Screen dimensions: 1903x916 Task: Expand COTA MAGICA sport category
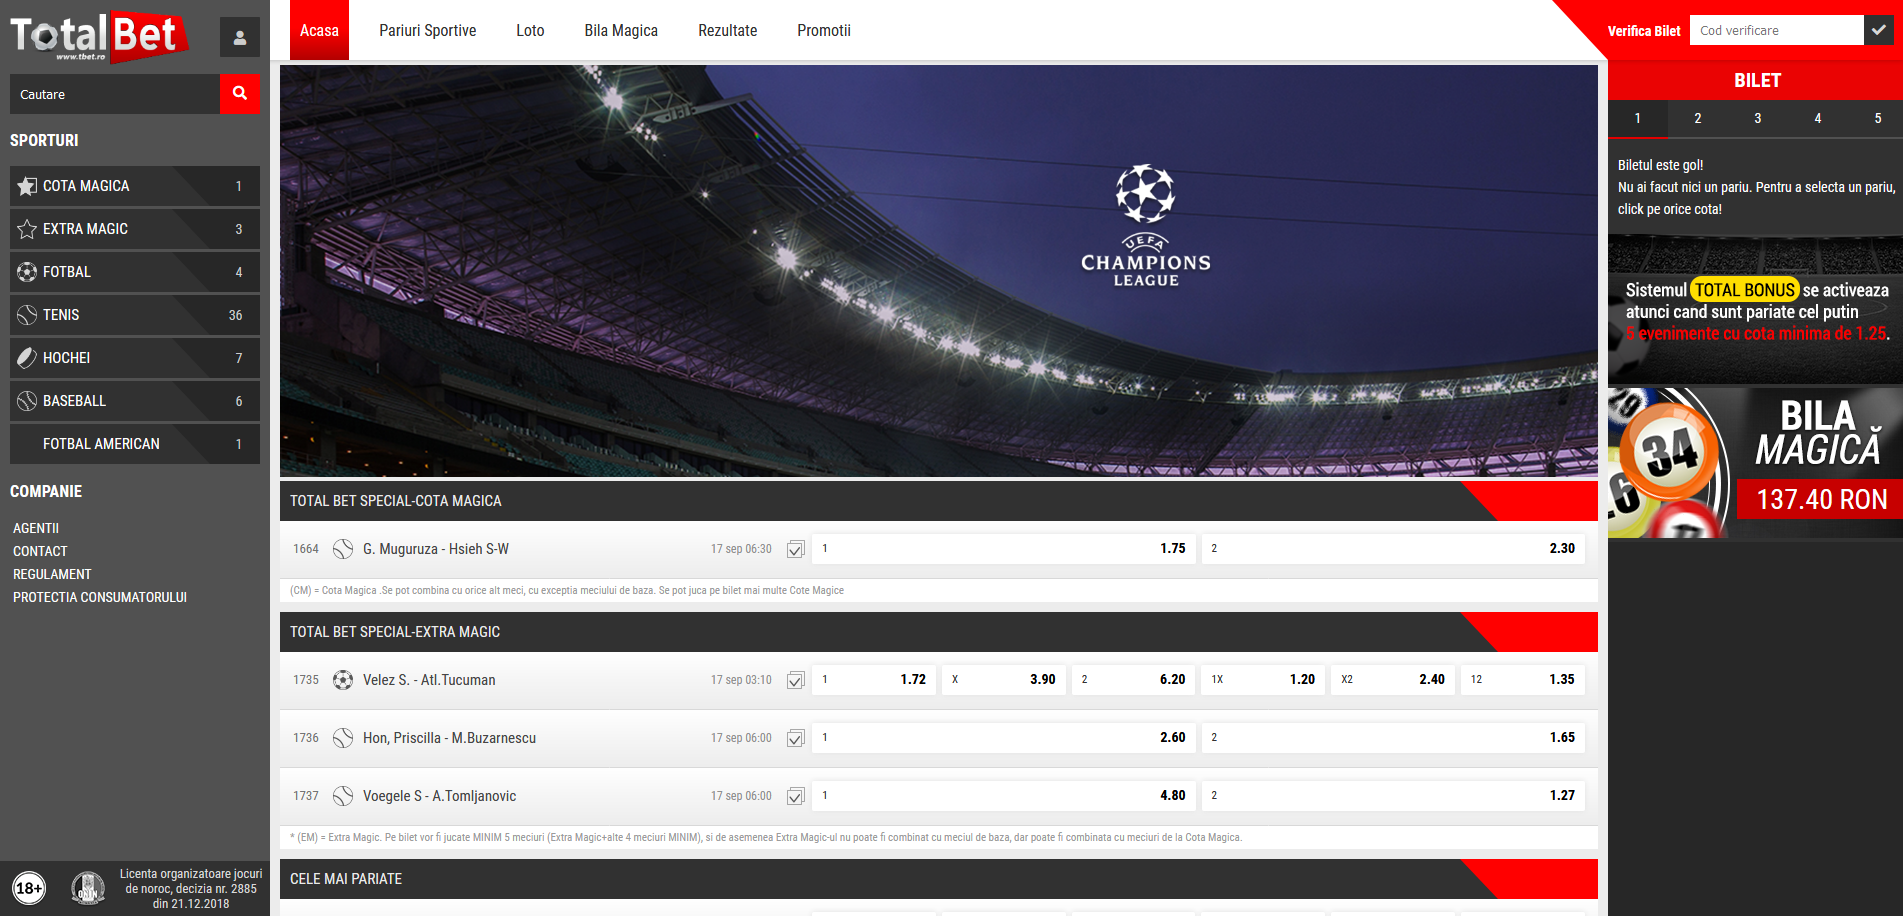pyautogui.click(x=135, y=186)
